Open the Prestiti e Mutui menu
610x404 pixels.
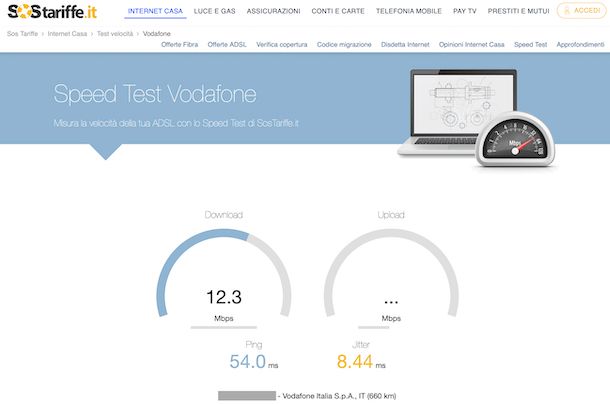coord(519,11)
